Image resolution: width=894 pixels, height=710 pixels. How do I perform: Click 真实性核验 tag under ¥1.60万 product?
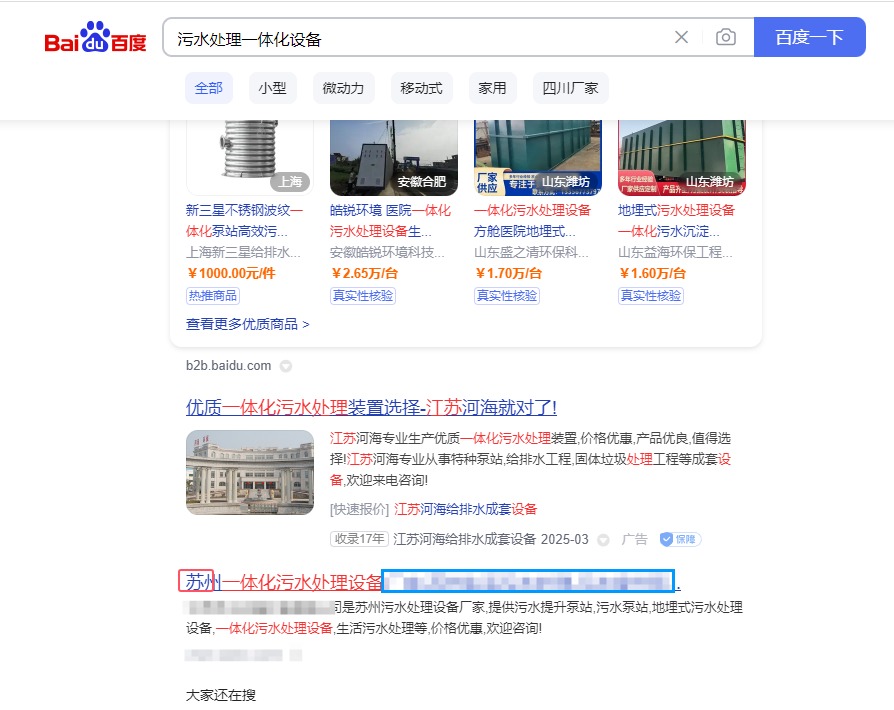click(650, 295)
